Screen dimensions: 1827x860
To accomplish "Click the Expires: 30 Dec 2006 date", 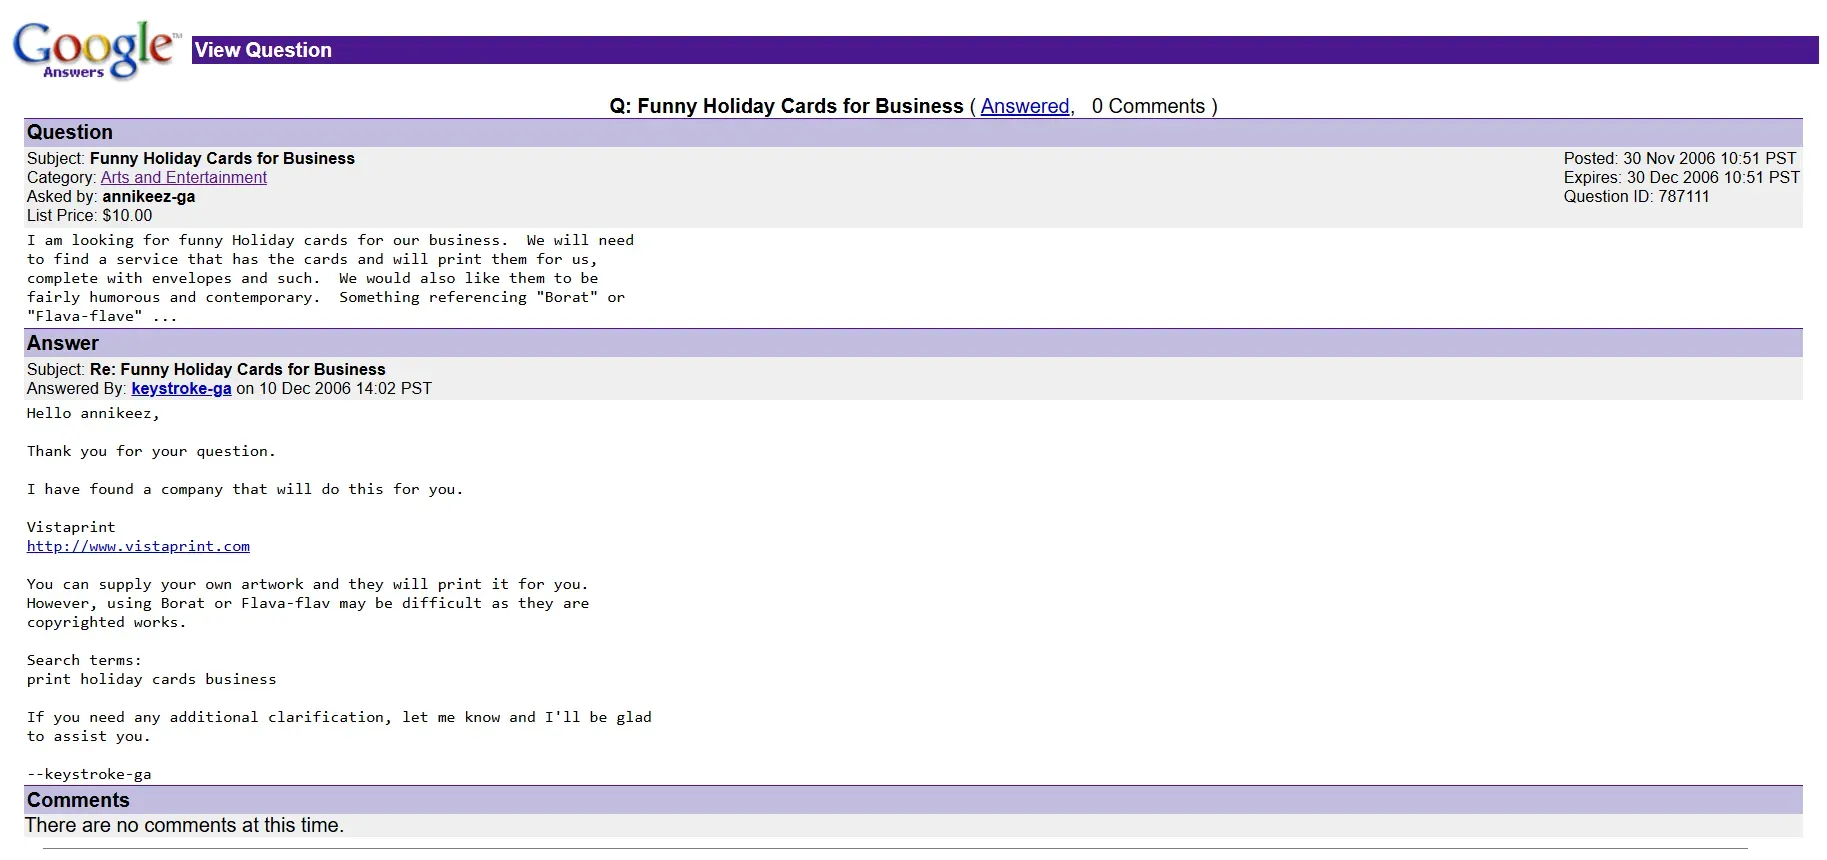I will click(1682, 177).
